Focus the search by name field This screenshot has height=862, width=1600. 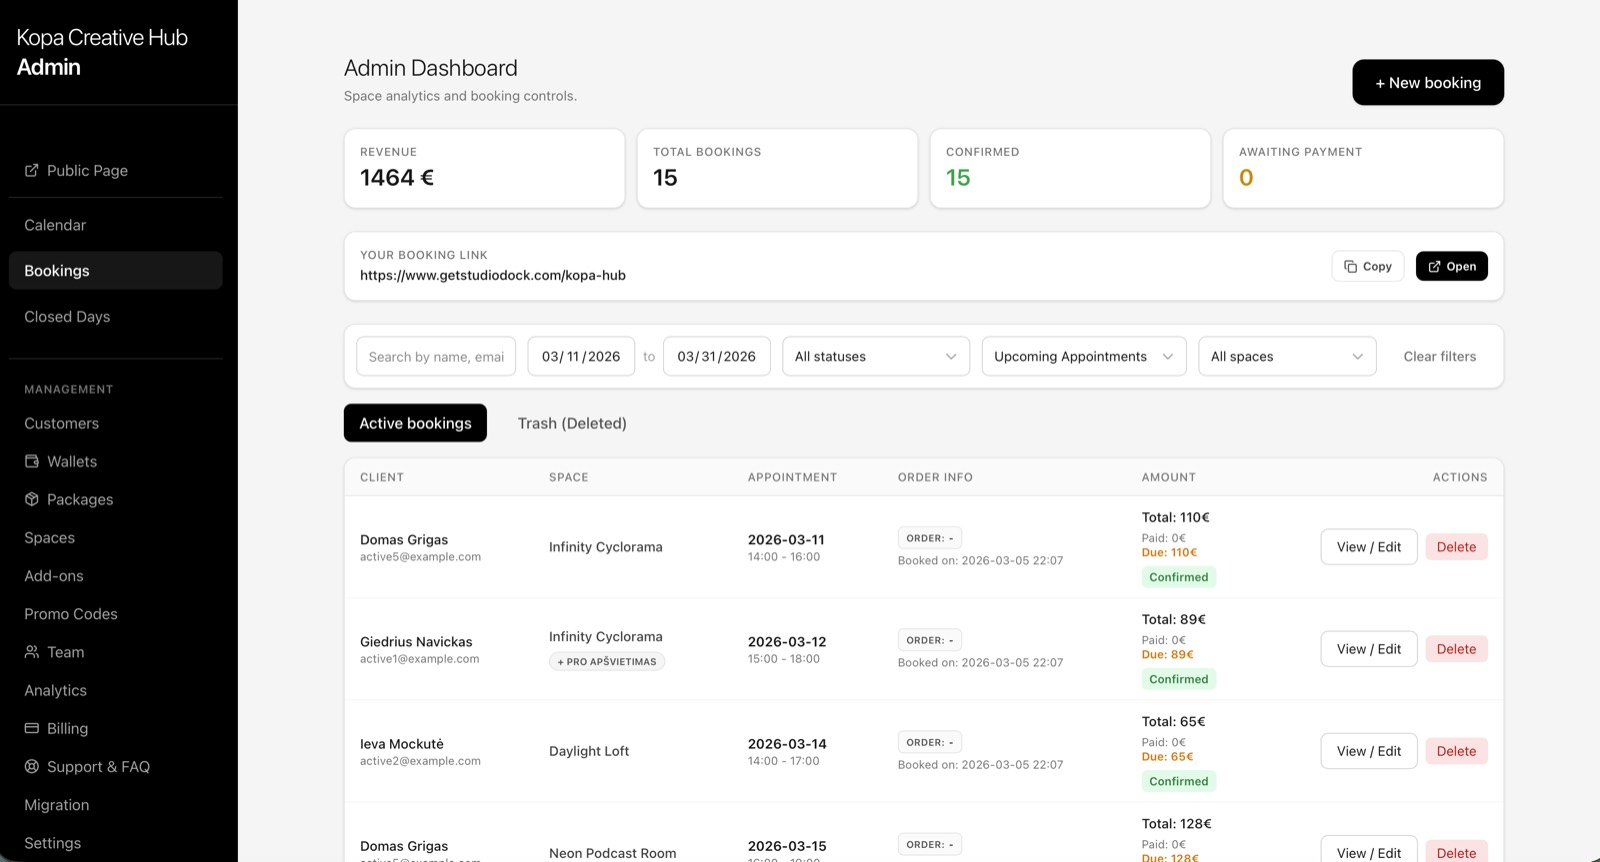(x=436, y=357)
